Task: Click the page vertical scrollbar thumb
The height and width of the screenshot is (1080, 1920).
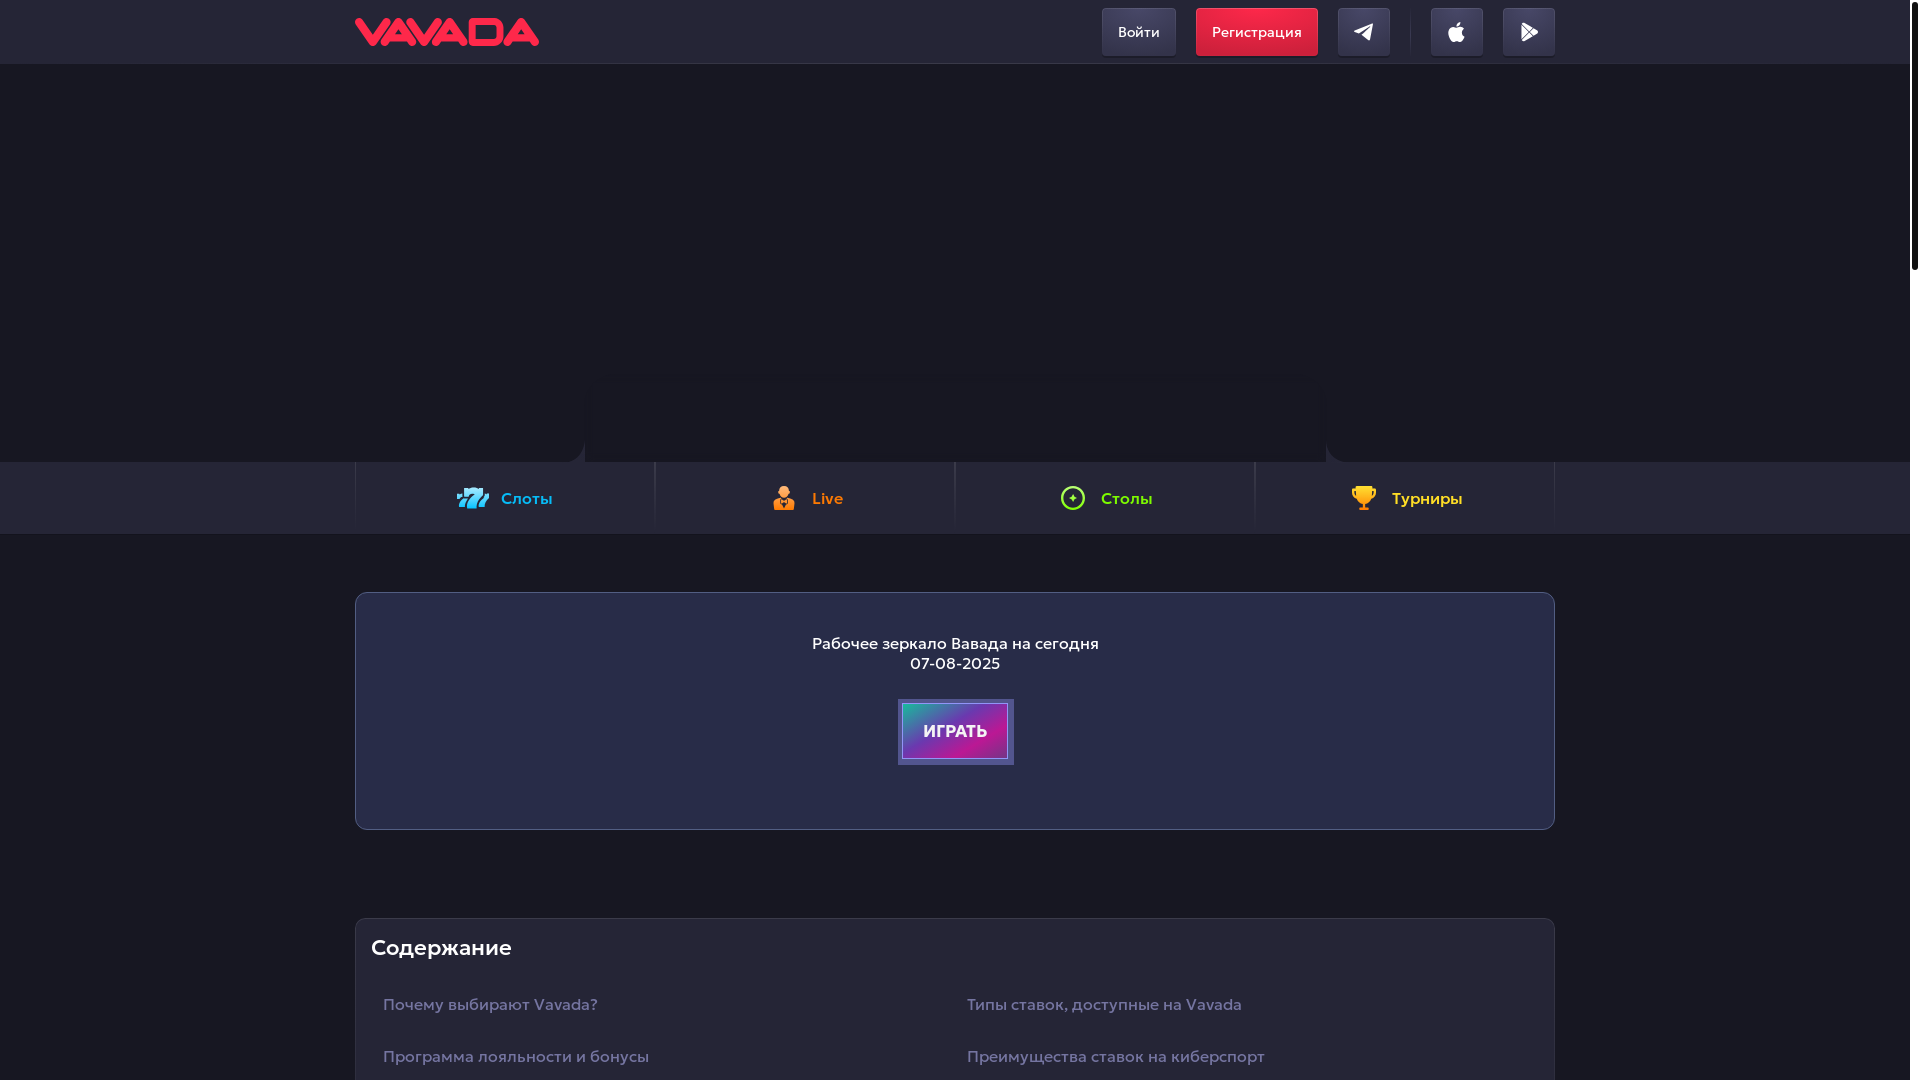Action: tap(1914, 135)
